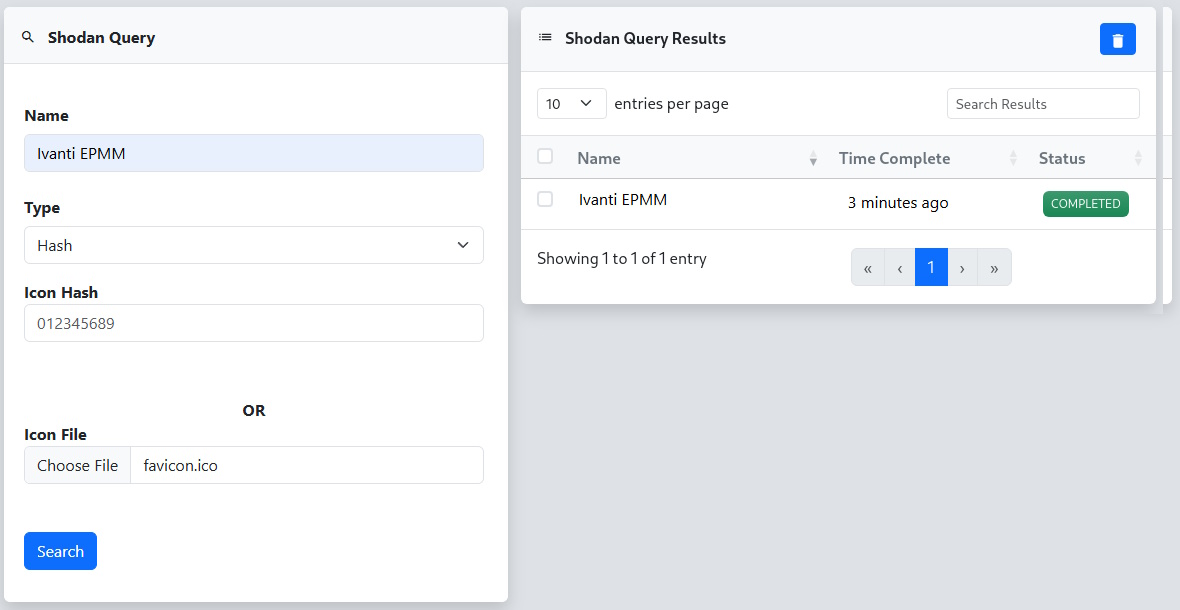Screen dimensions: 1180x610
Task: Click the Time Complete column header text
Action: pyautogui.click(x=894, y=158)
